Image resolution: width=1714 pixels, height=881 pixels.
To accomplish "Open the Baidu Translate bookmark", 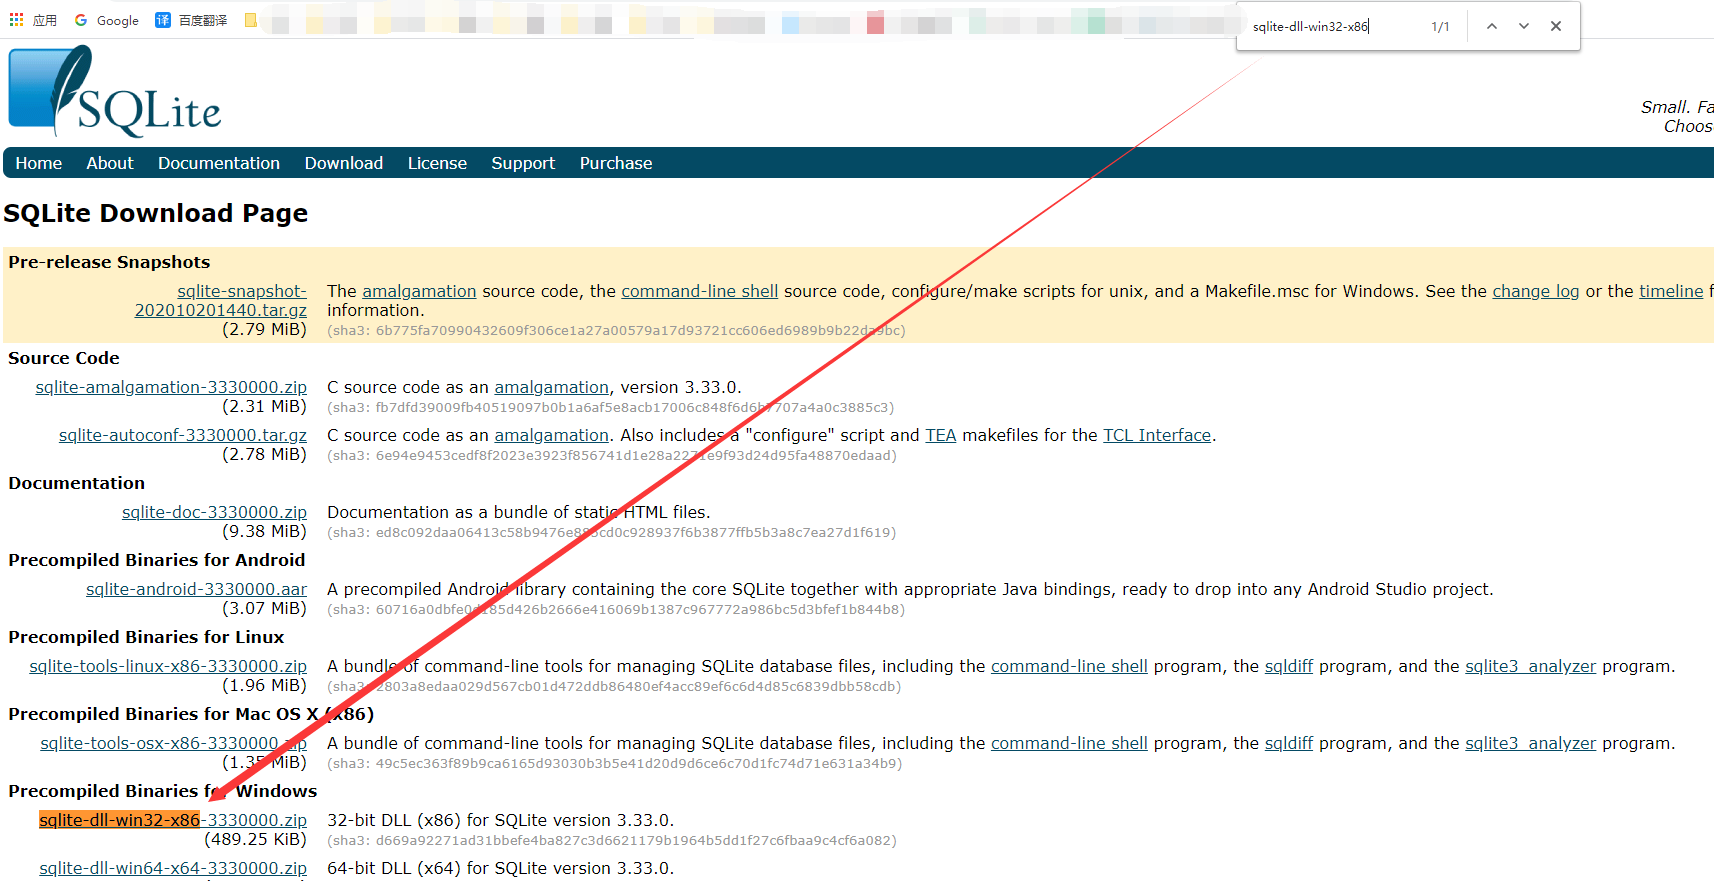I will pos(191,20).
